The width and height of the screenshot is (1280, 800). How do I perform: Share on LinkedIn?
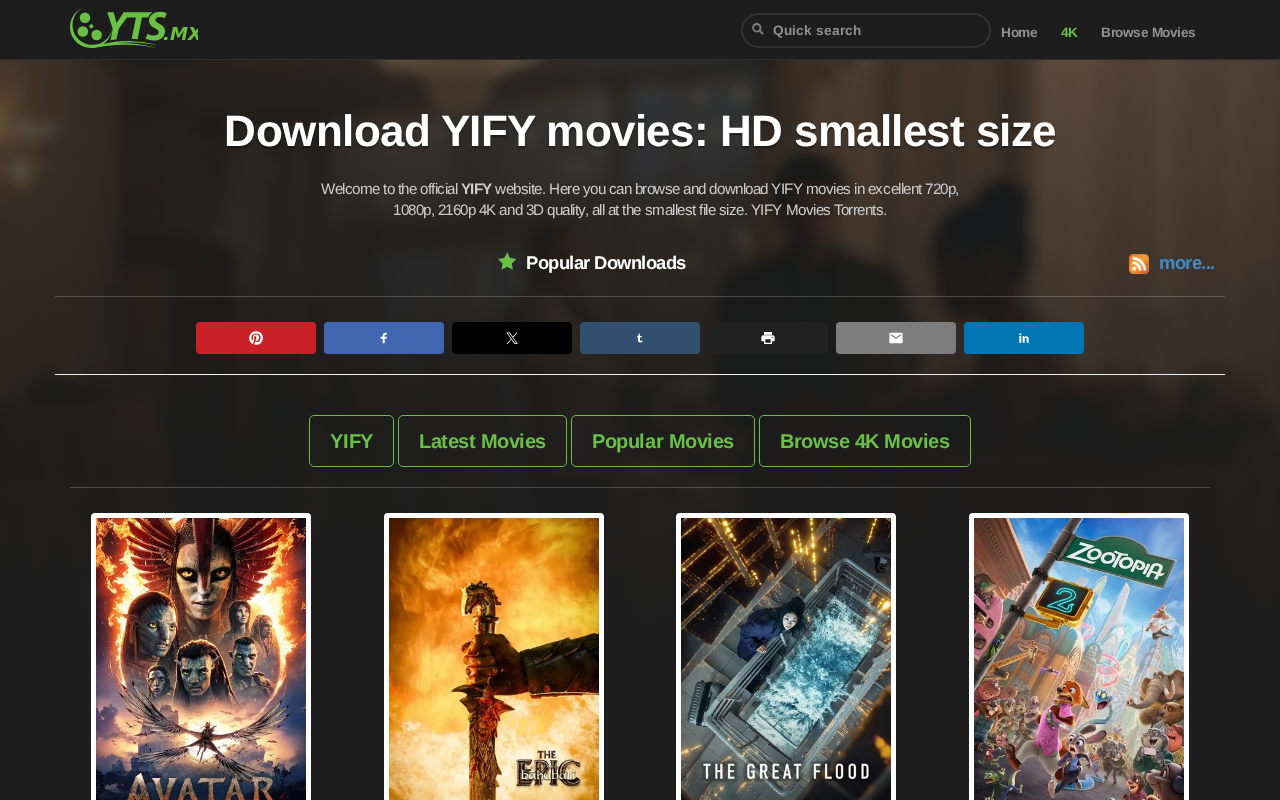click(x=1024, y=338)
